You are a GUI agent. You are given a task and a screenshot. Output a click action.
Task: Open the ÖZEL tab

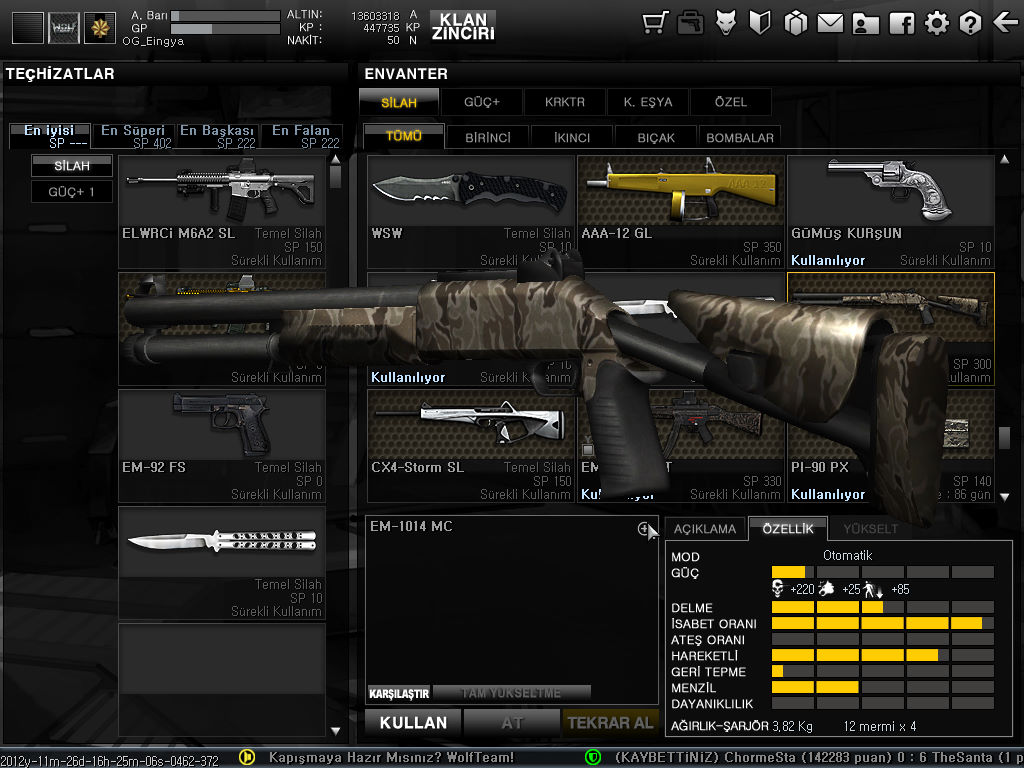[731, 103]
